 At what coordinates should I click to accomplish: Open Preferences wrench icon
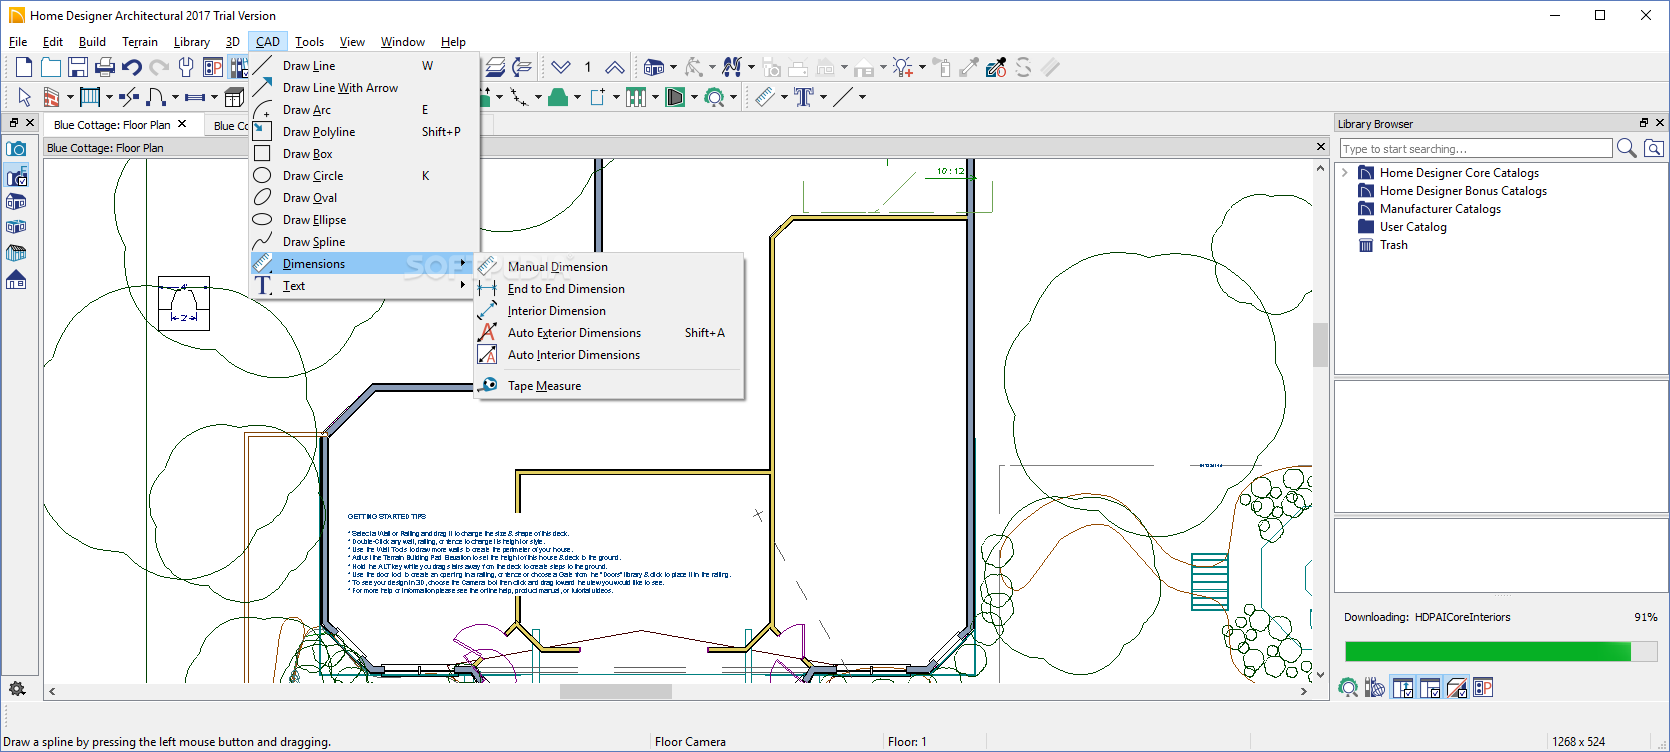186,67
